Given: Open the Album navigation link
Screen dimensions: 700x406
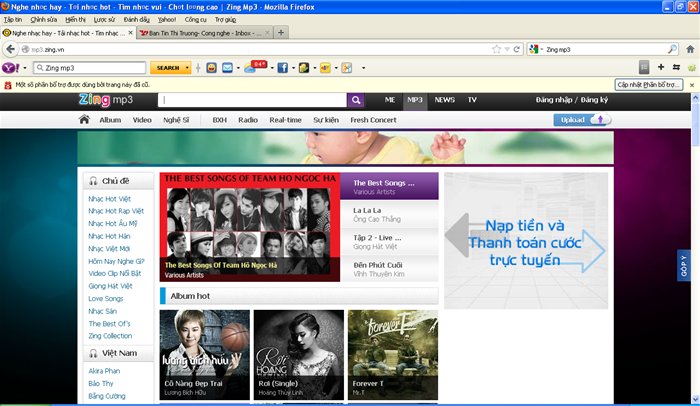Looking at the screenshot, I should [110, 120].
